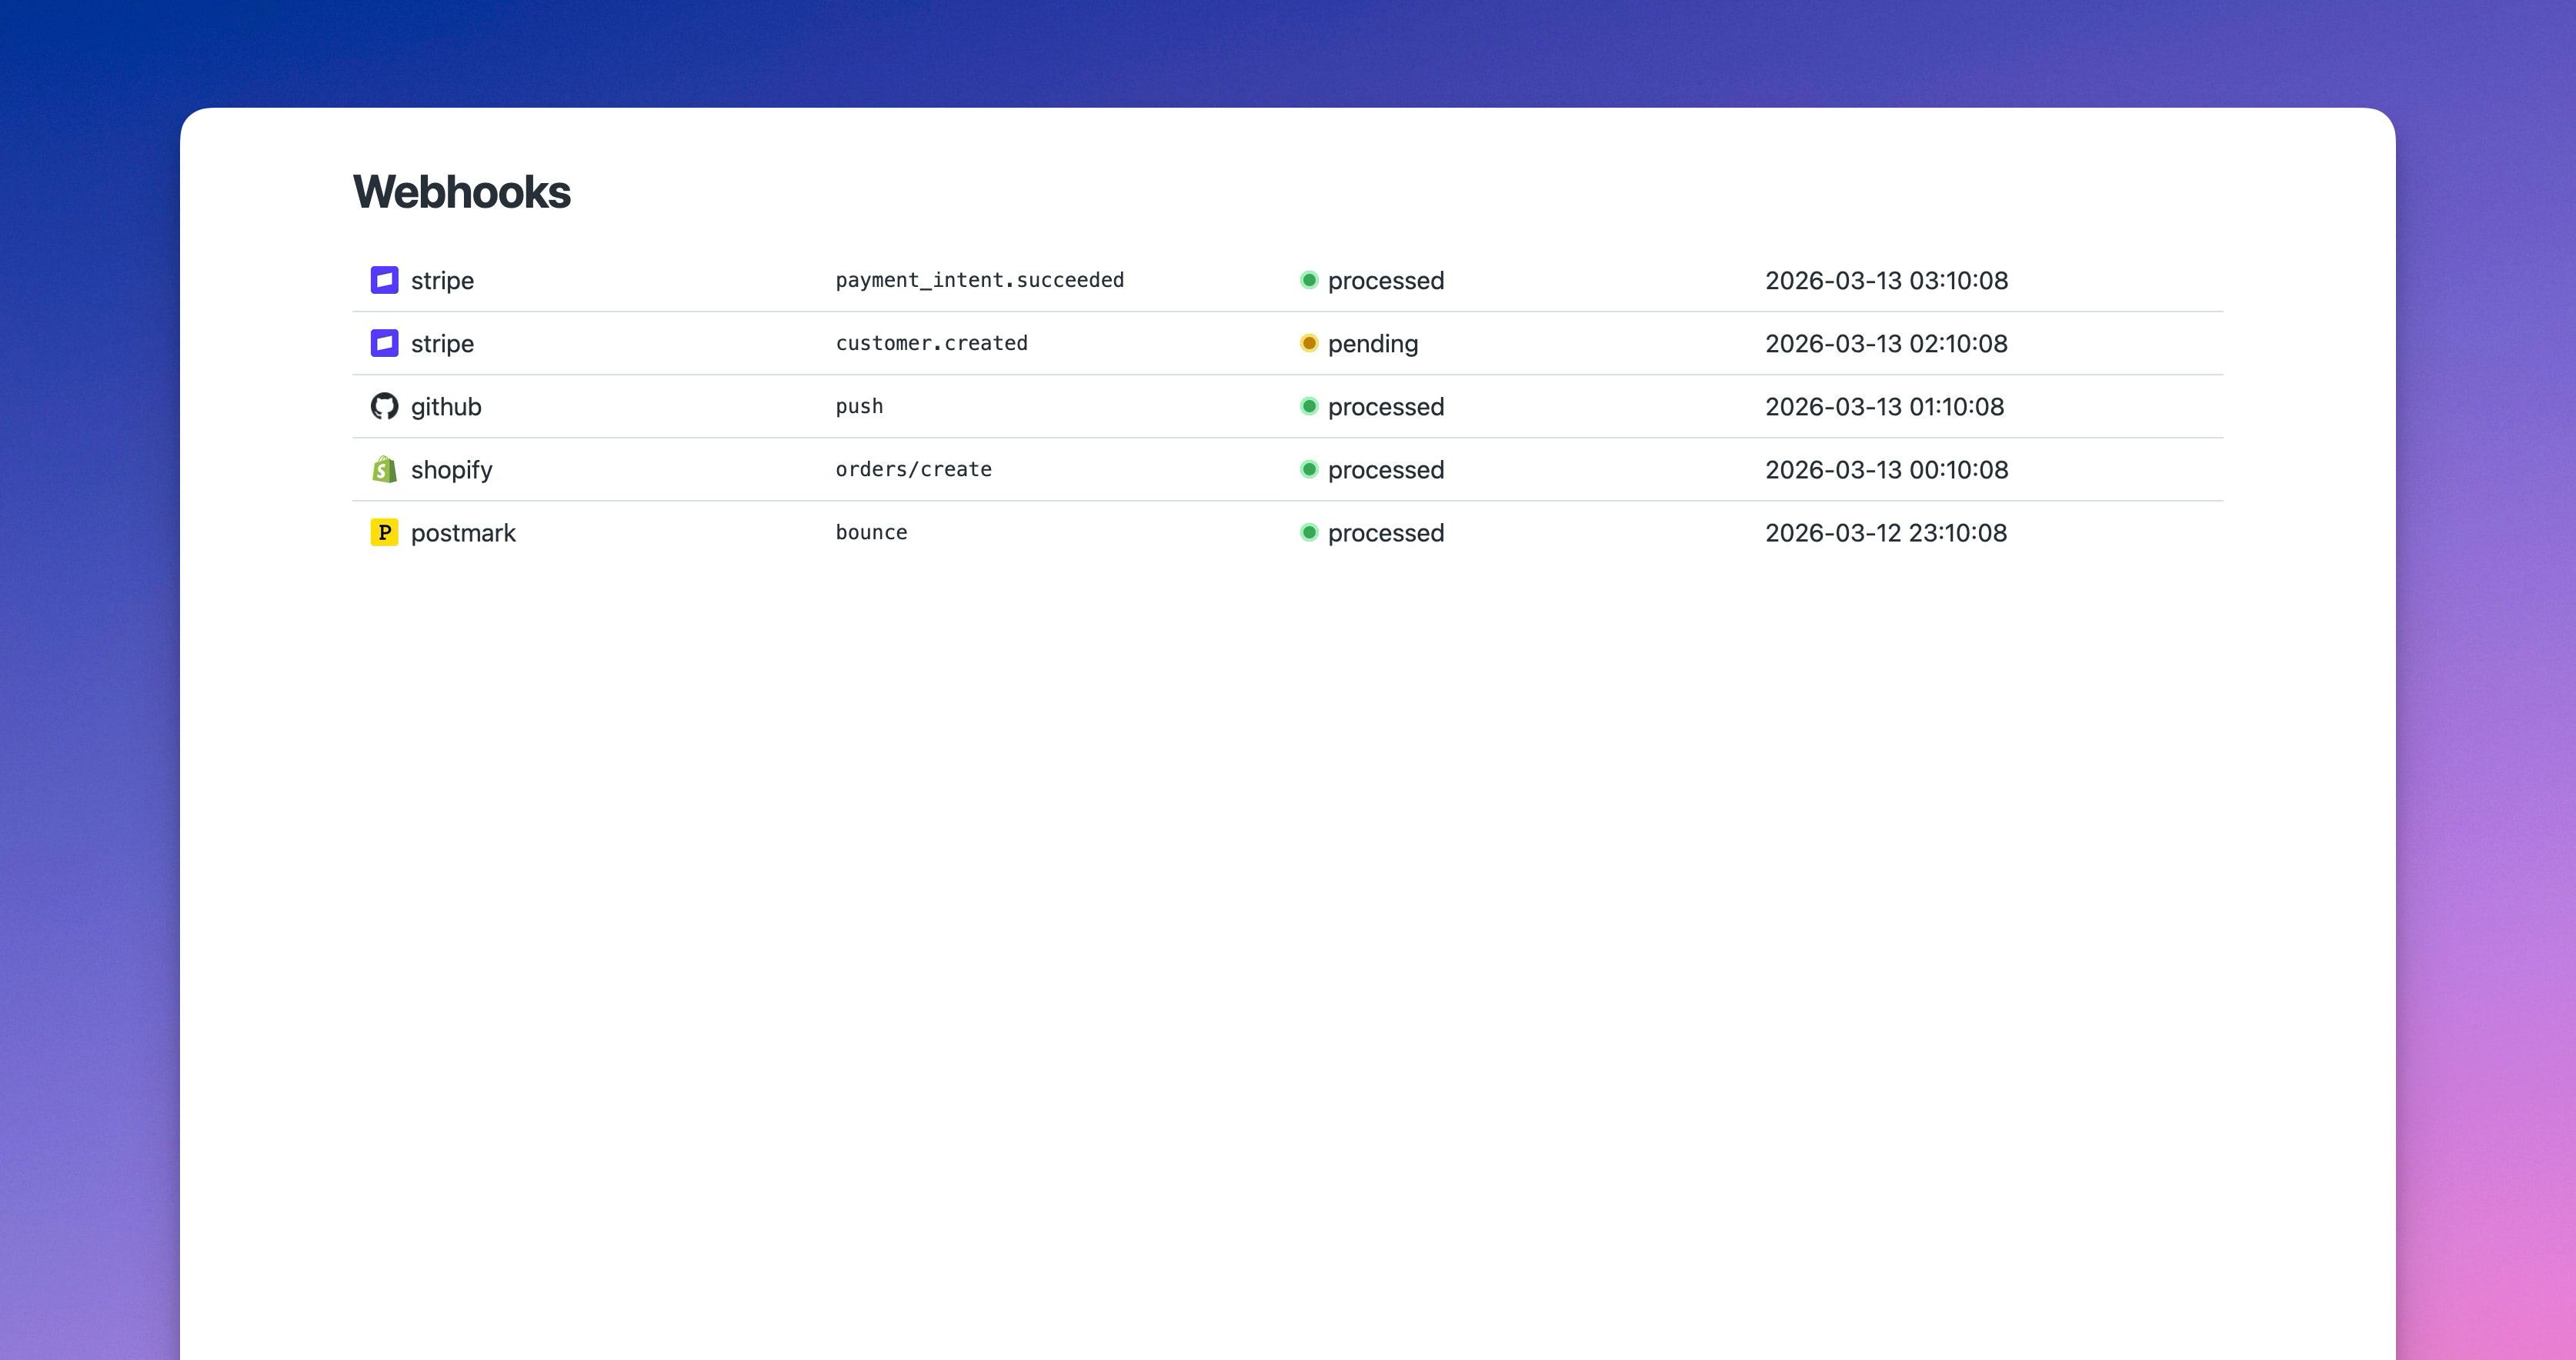
Task: Click the green status dot on the push row
Action: [1310, 406]
